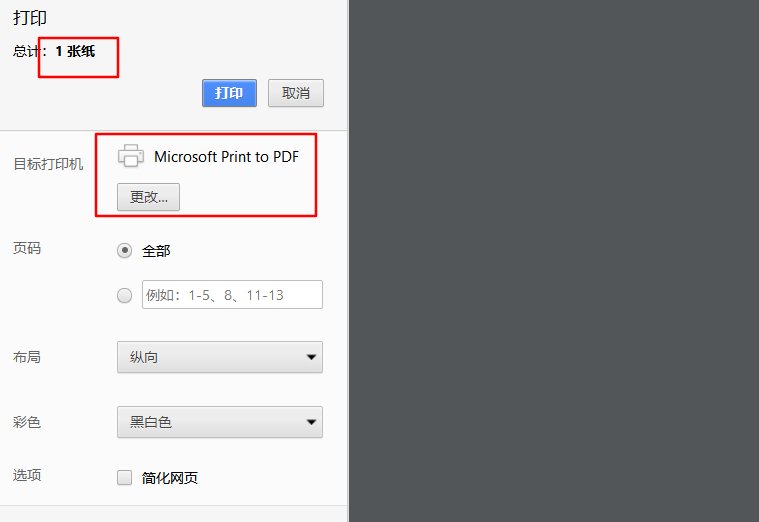The image size is (759, 522).
Task: Click the 取消 button
Action: (295, 93)
